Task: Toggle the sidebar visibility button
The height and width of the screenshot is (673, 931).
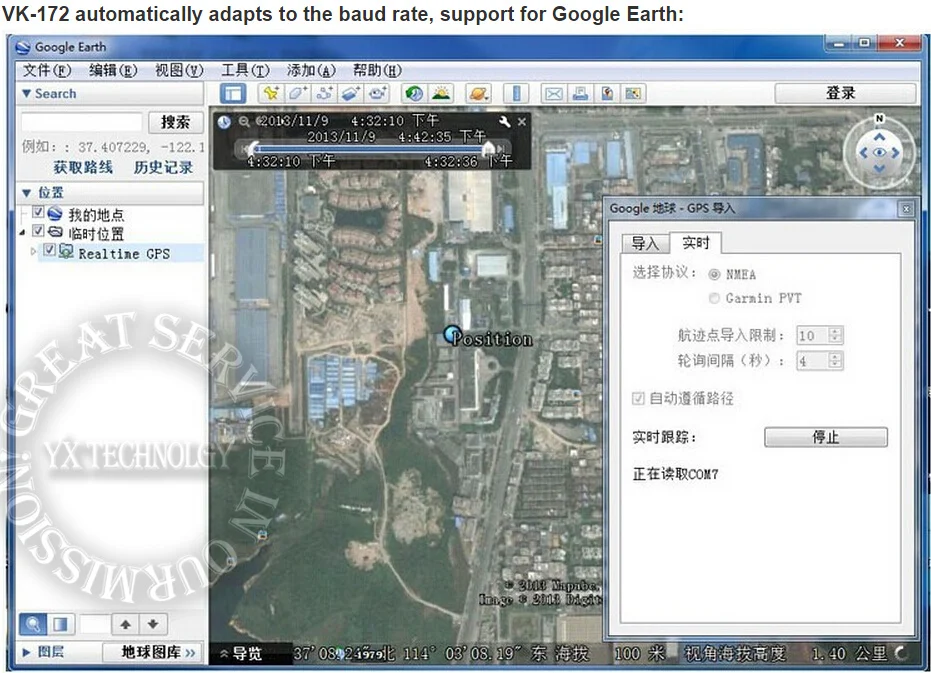Action: point(233,93)
